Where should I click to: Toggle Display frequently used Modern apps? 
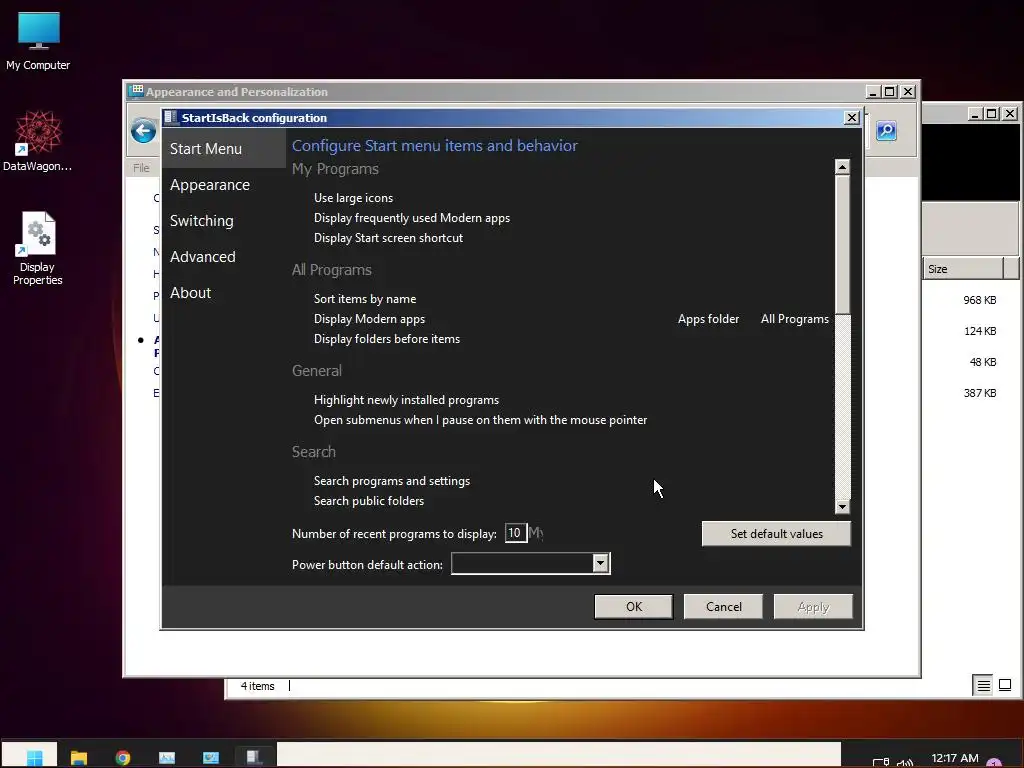point(411,218)
